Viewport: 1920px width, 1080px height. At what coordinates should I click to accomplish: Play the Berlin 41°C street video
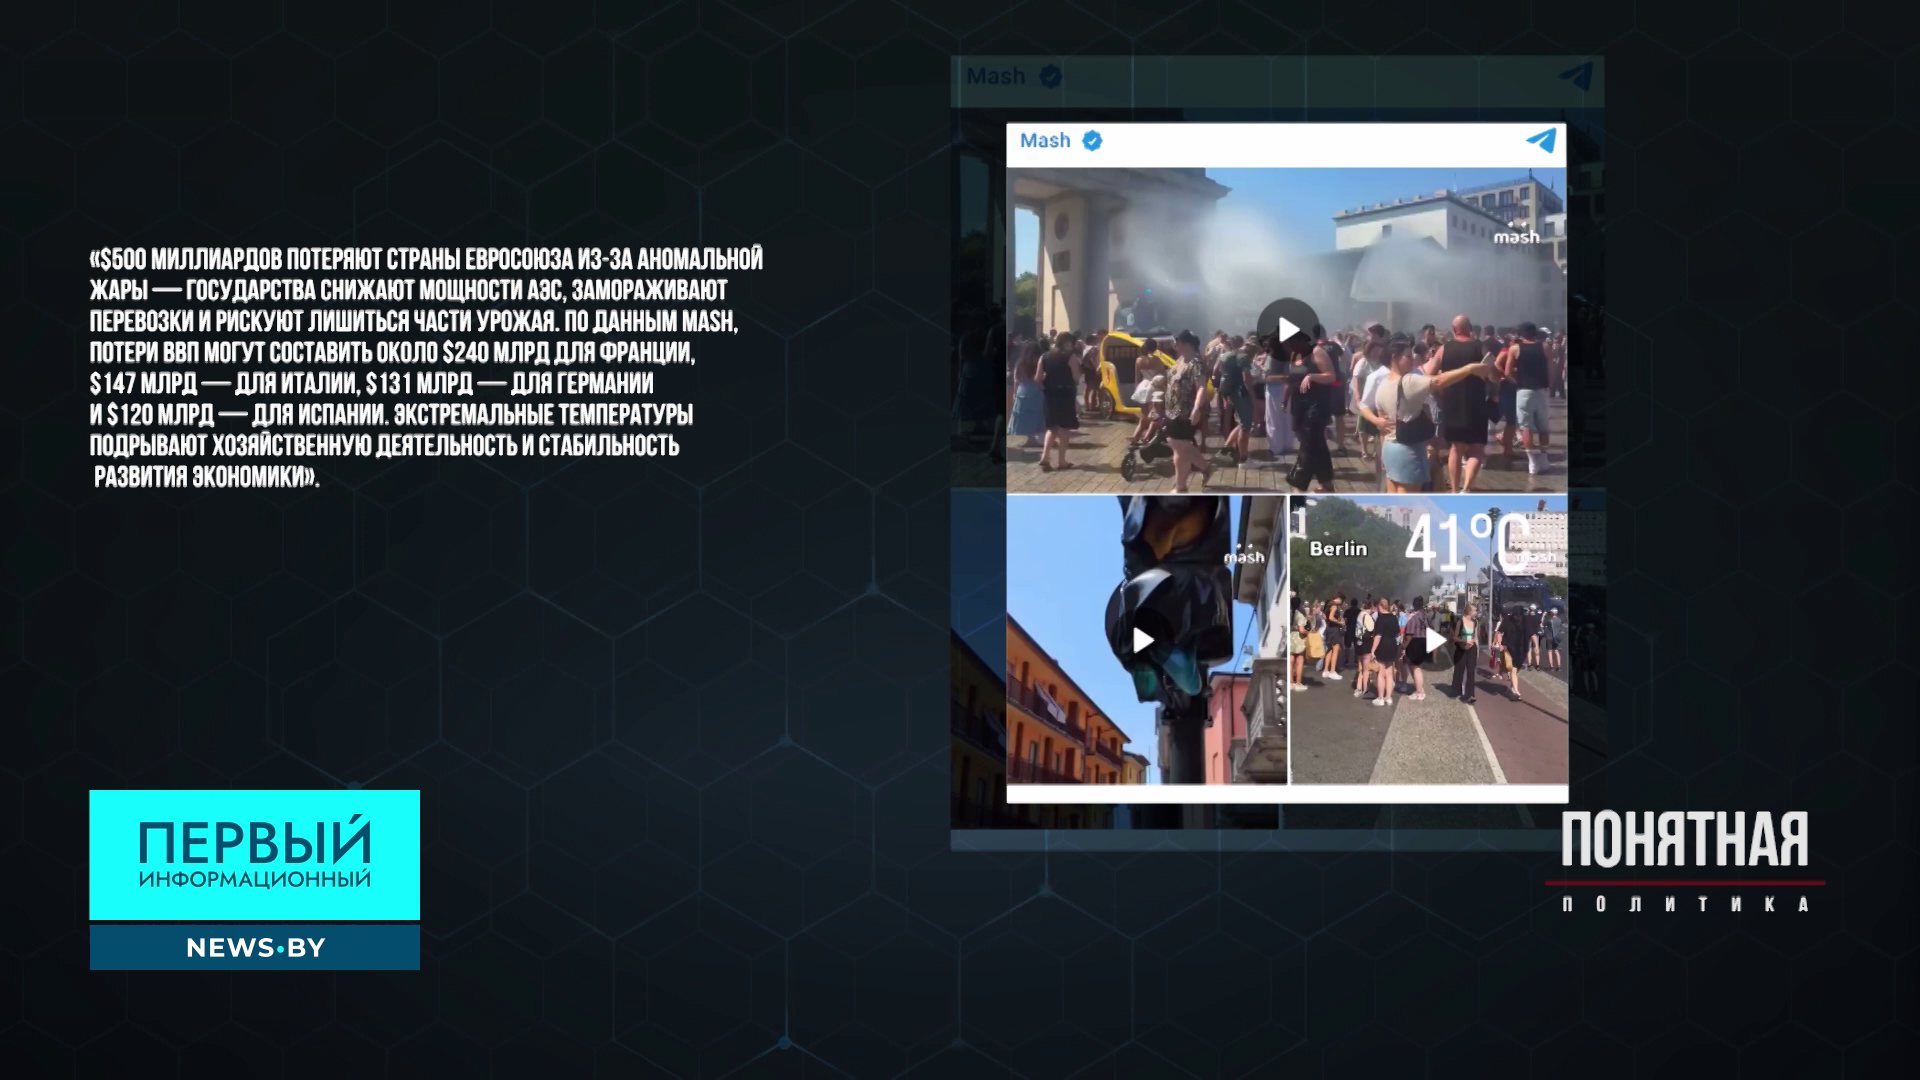point(1435,641)
